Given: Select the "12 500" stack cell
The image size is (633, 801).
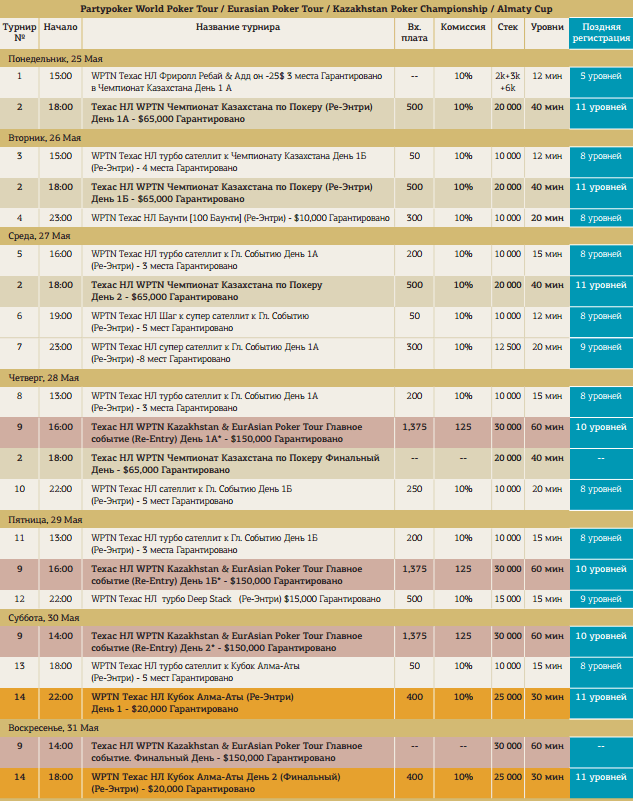Looking at the screenshot, I should [x=507, y=347].
